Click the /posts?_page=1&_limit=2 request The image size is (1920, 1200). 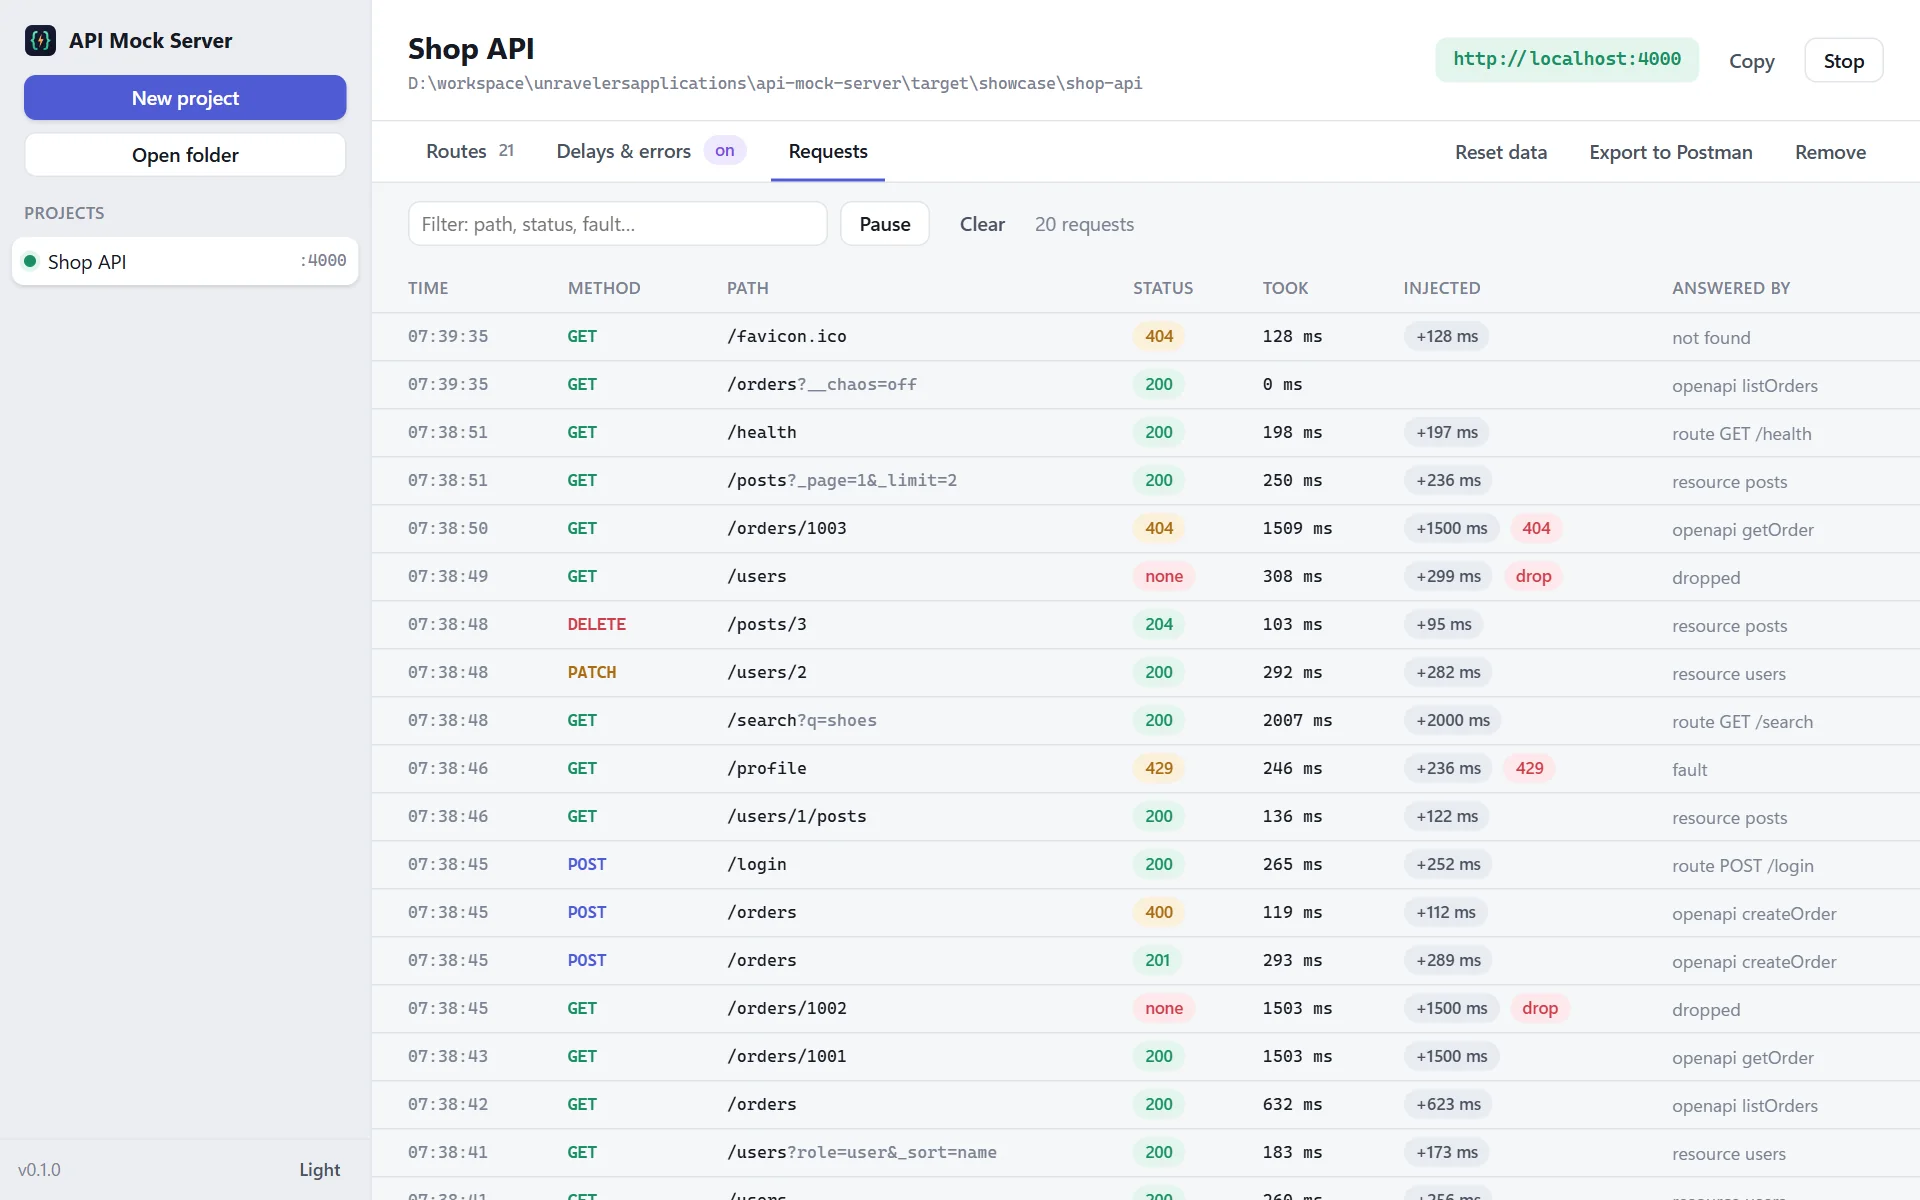coord(1145,481)
